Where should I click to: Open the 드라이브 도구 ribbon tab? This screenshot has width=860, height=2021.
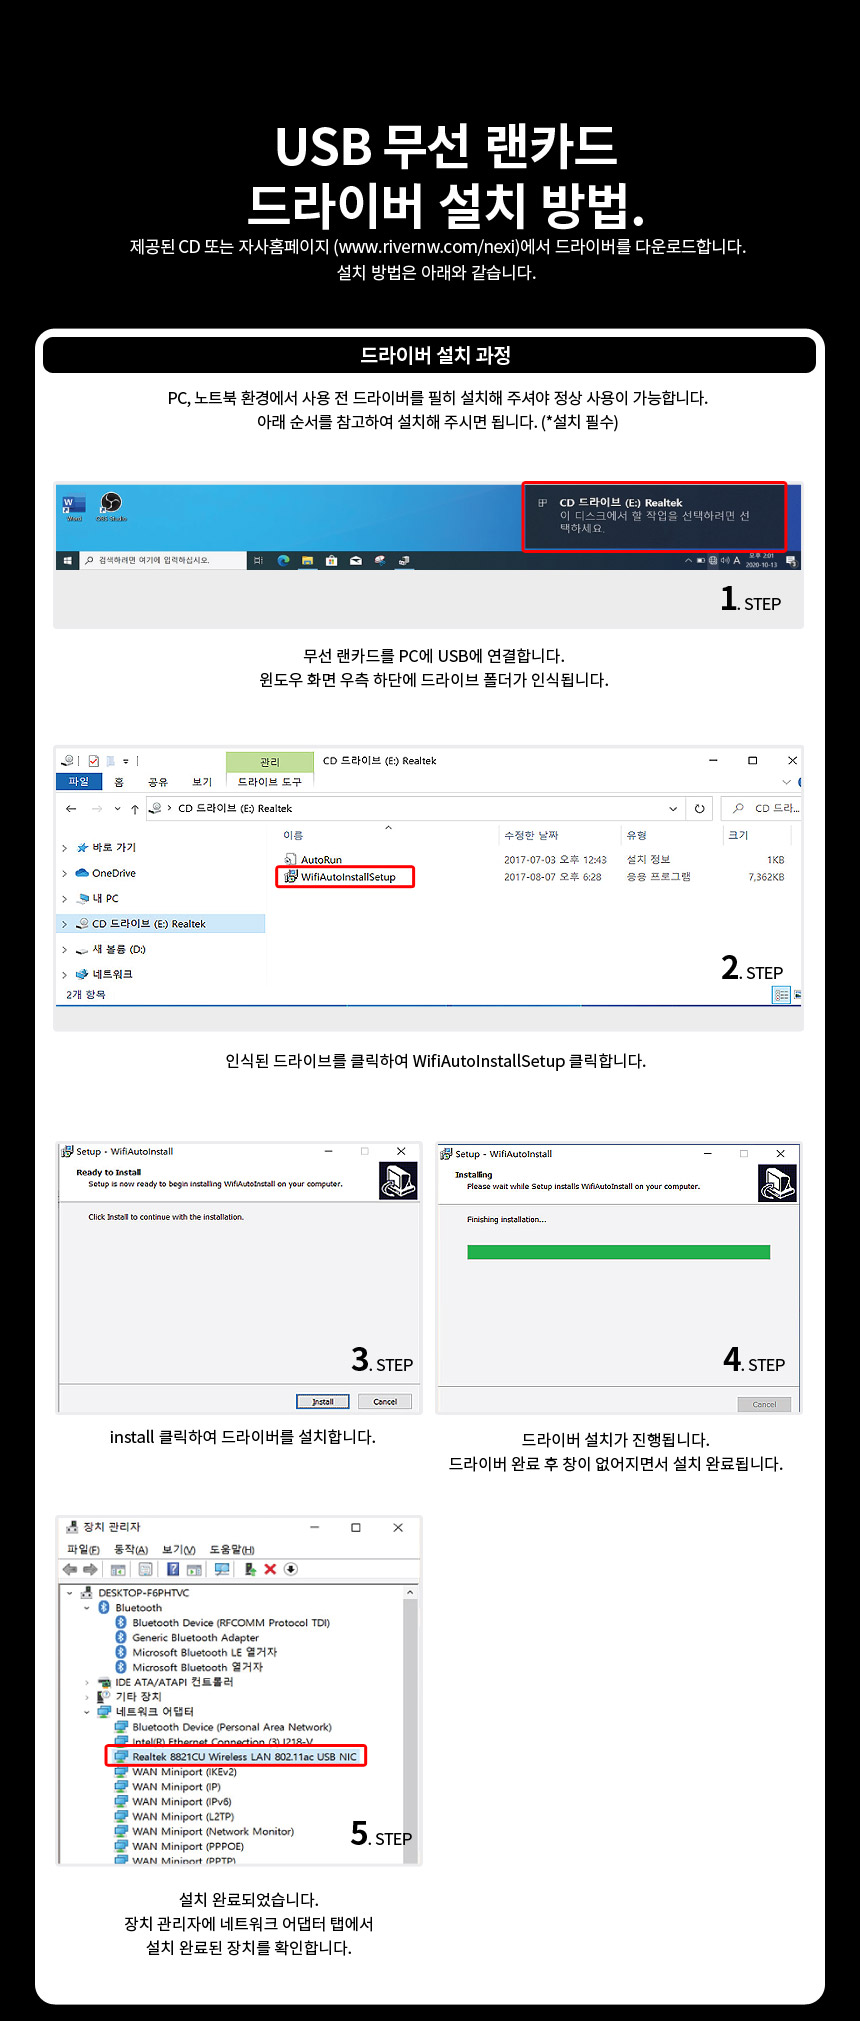(x=270, y=782)
